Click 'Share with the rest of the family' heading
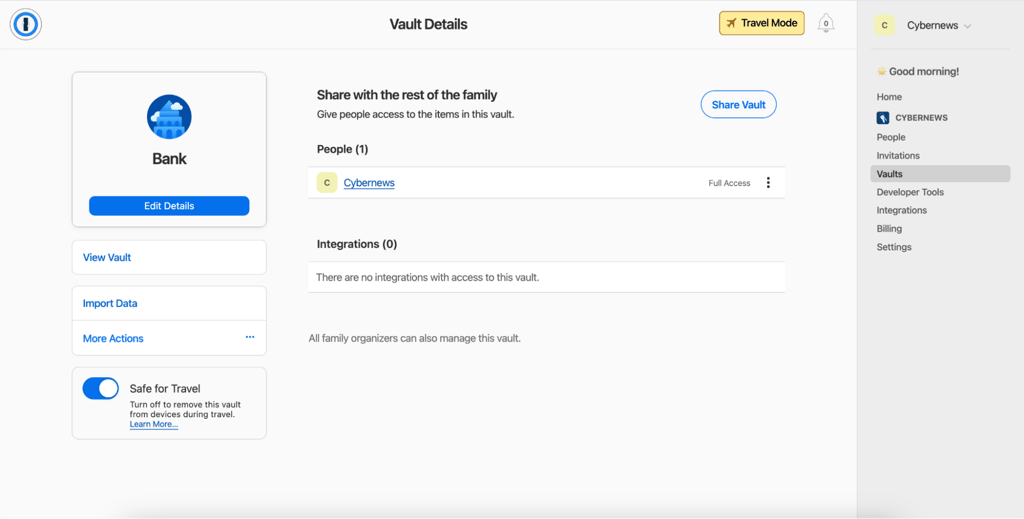The width and height of the screenshot is (1024, 519). pos(407,95)
